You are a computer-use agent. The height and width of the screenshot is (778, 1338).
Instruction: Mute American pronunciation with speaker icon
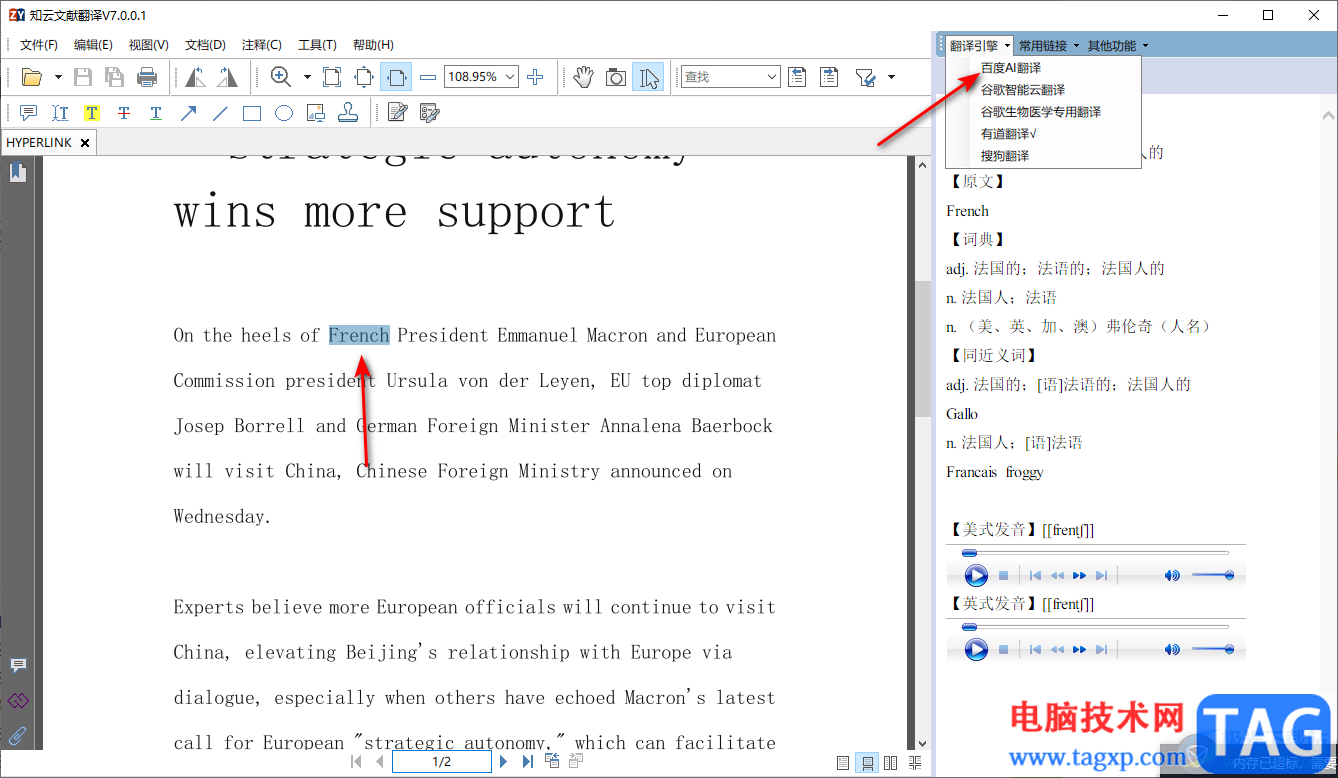[x=1172, y=575]
